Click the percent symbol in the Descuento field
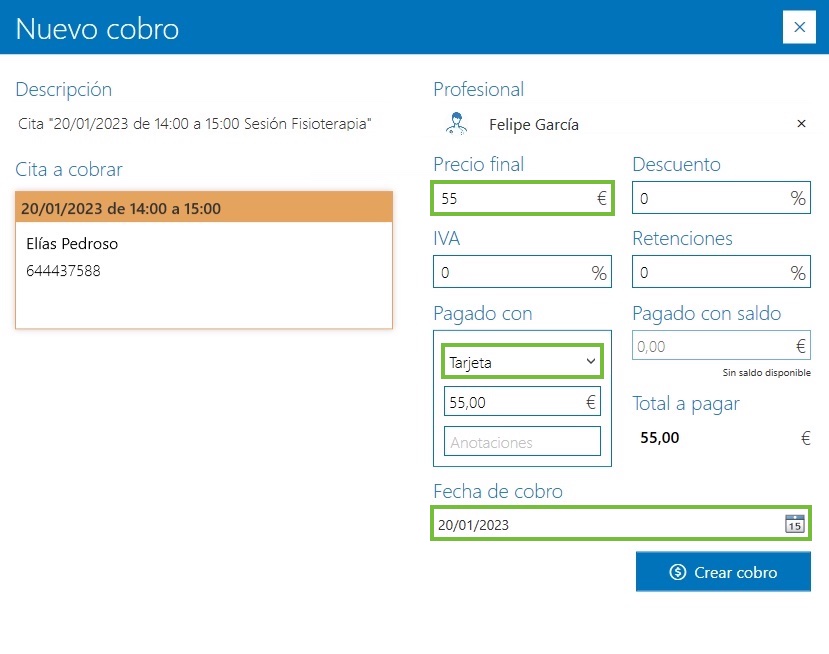 coord(799,198)
